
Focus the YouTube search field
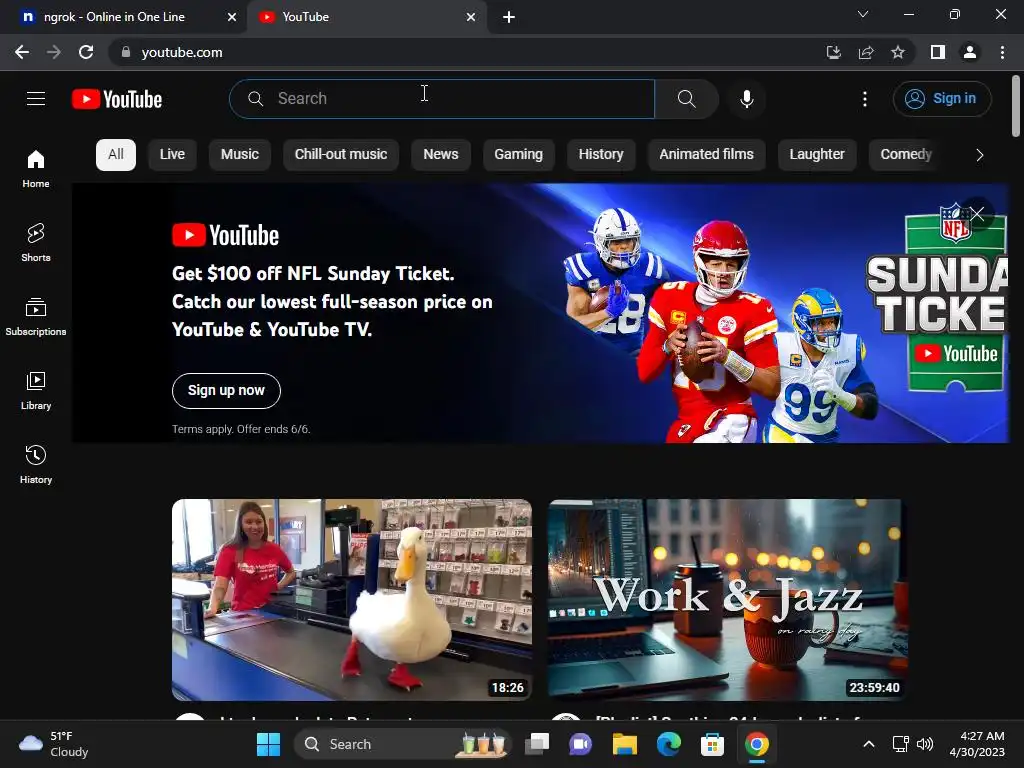coord(442,99)
